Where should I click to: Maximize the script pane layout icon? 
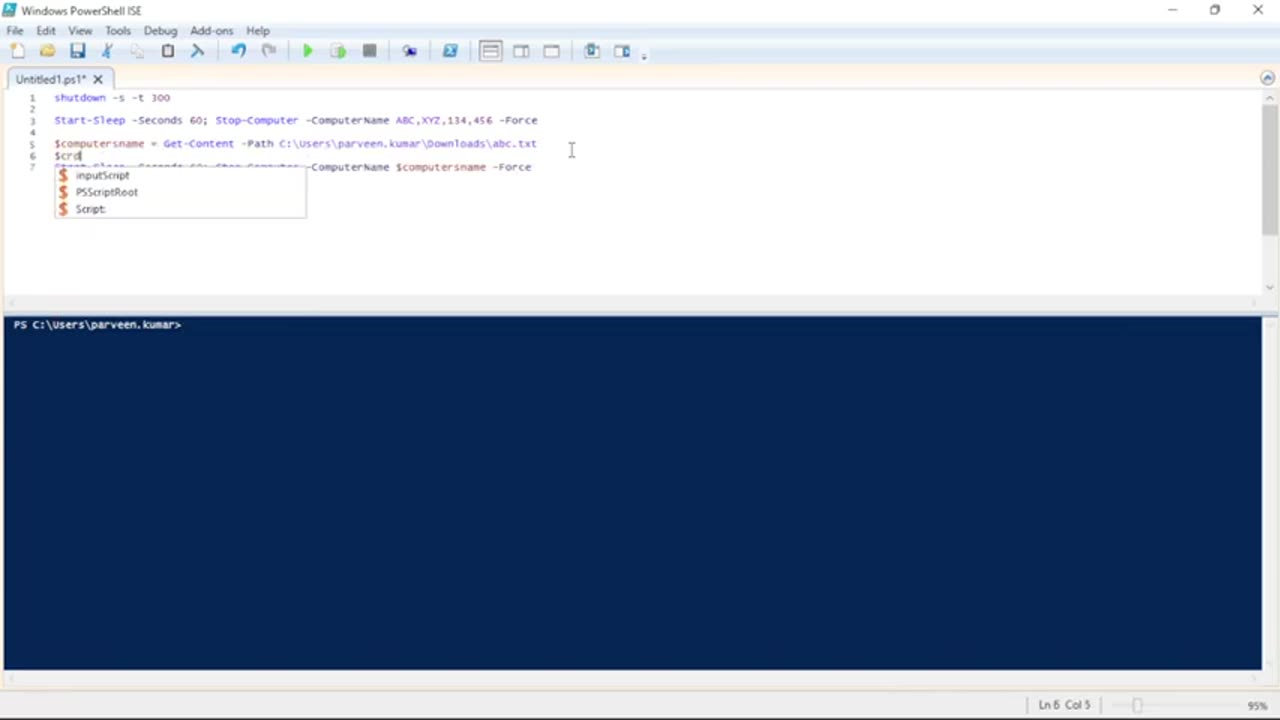click(x=551, y=51)
